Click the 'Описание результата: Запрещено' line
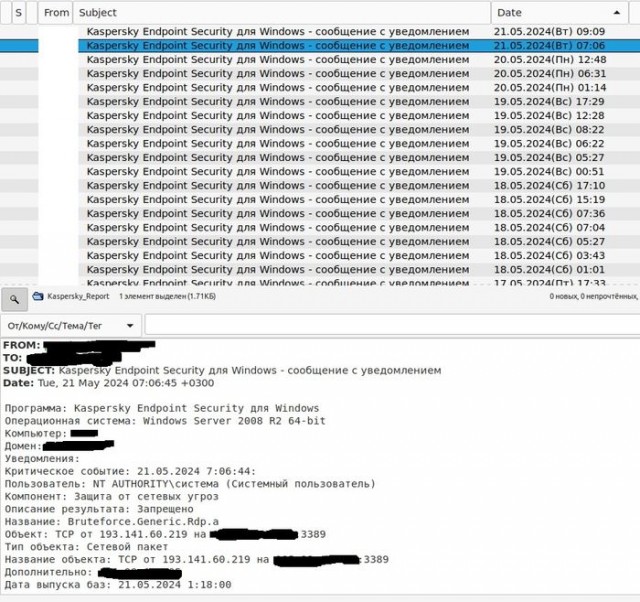The width and height of the screenshot is (640, 602). (x=99, y=509)
